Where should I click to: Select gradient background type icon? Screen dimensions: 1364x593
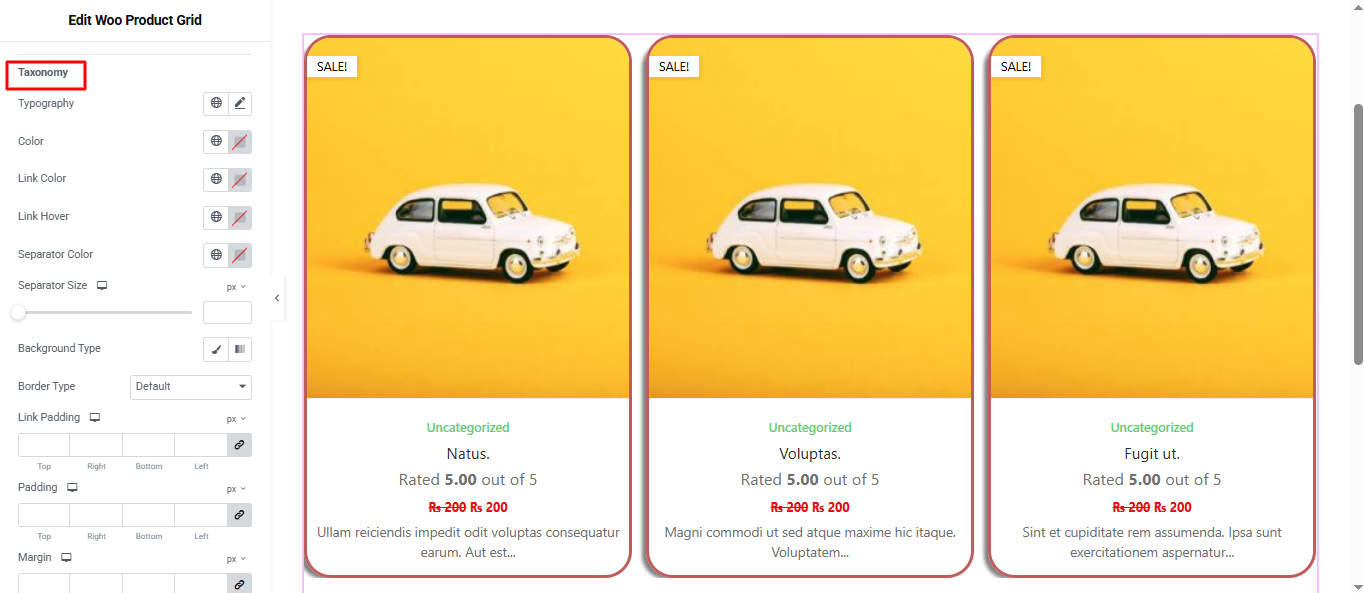tap(240, 349)
